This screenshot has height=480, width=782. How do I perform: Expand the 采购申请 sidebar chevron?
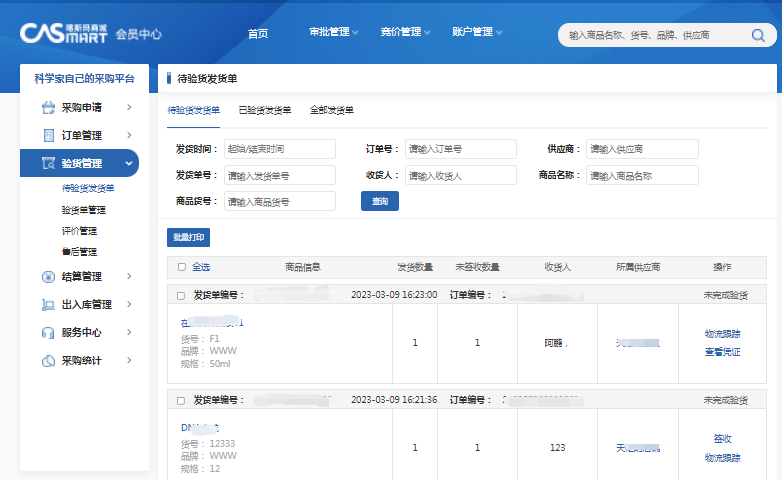pos(129,107)
